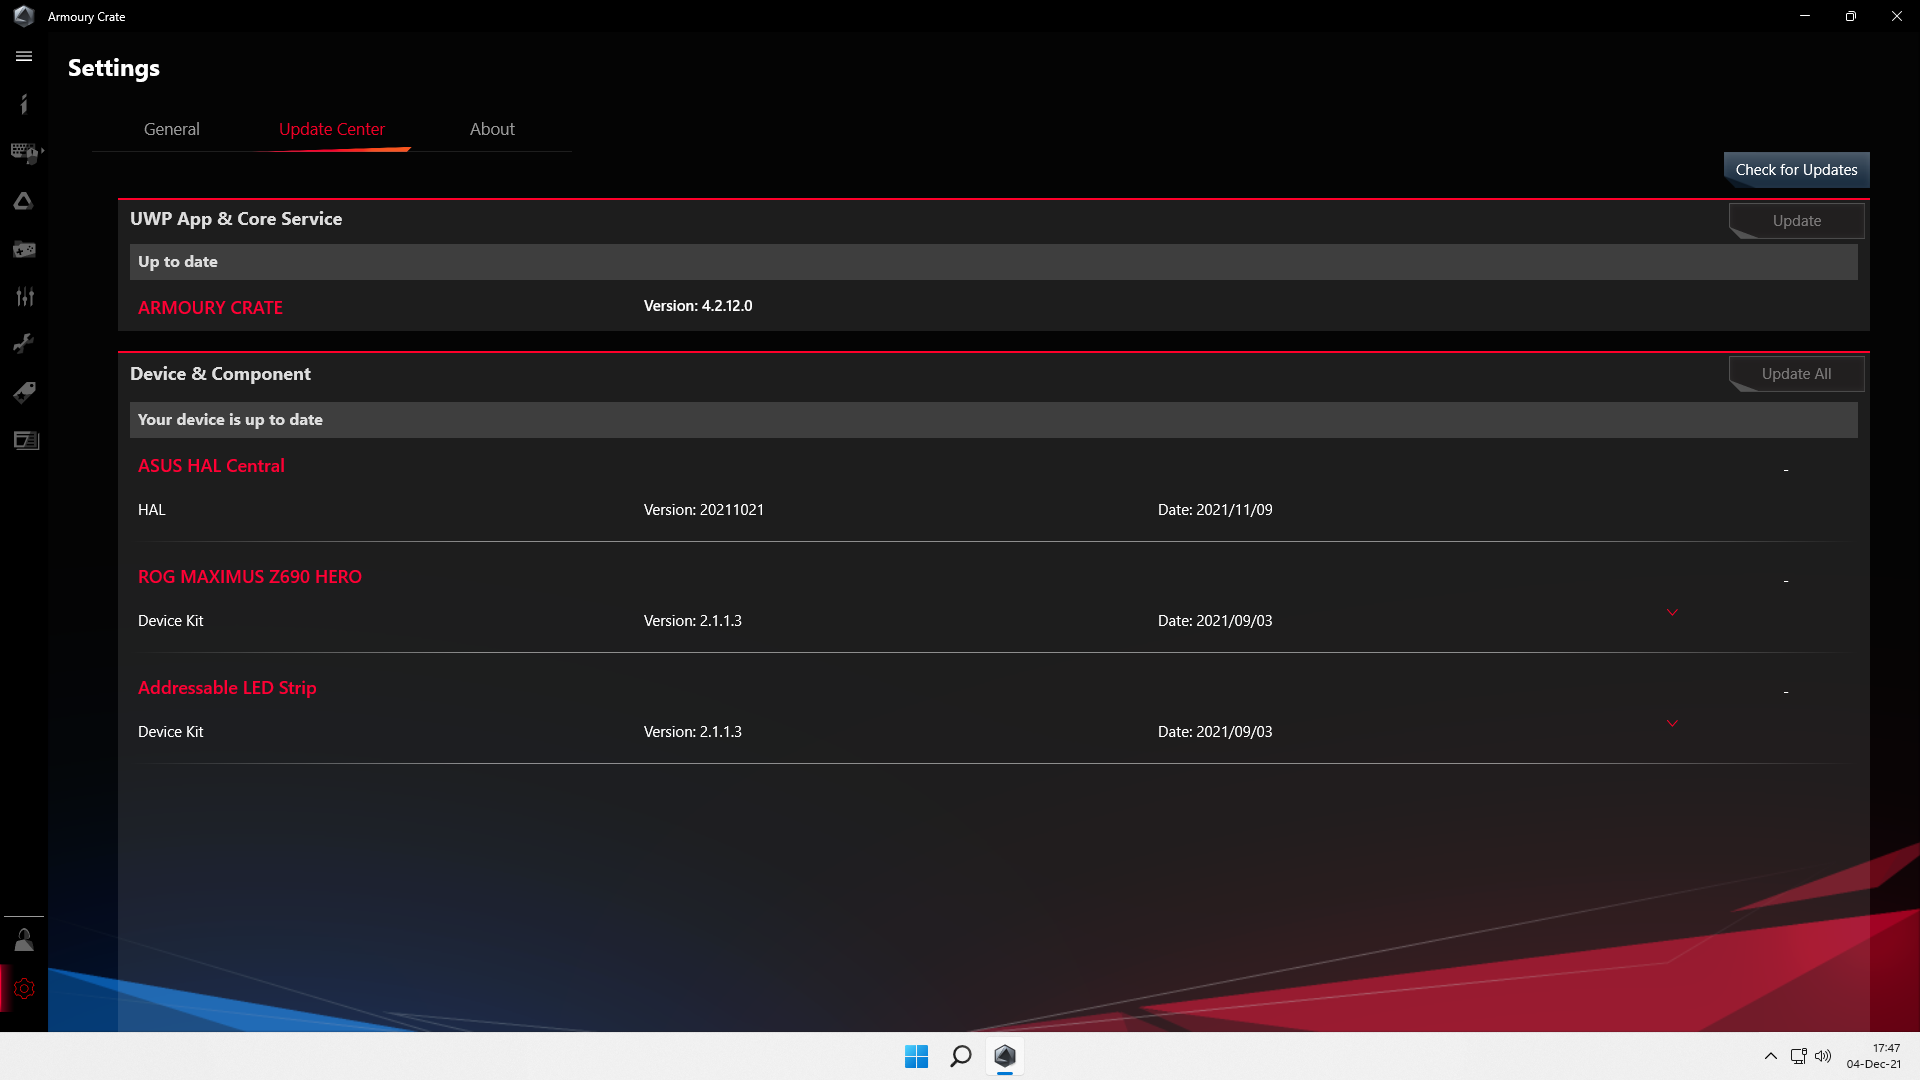1920x1080 pixels.
Task: Open News page icon in sidebar
Action: pyautogui.click(x=26, y=440)
